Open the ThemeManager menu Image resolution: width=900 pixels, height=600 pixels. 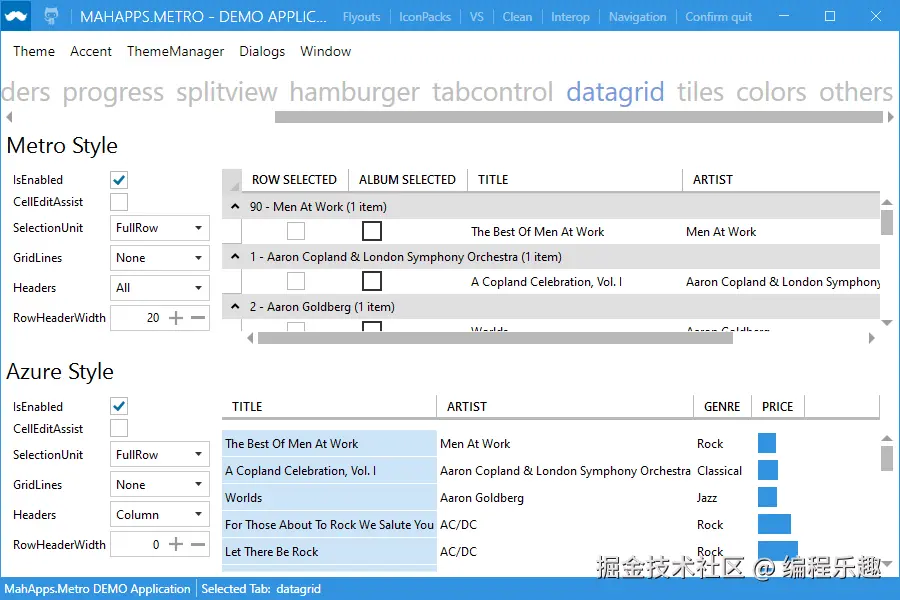(175, 51)
